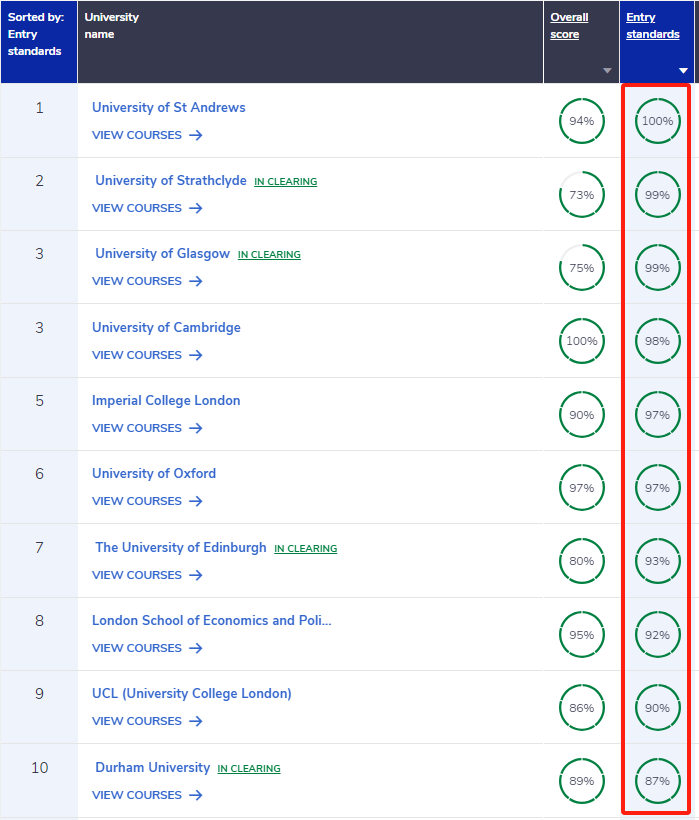
Task: Click the University name column header
Action: click(311, 42)
